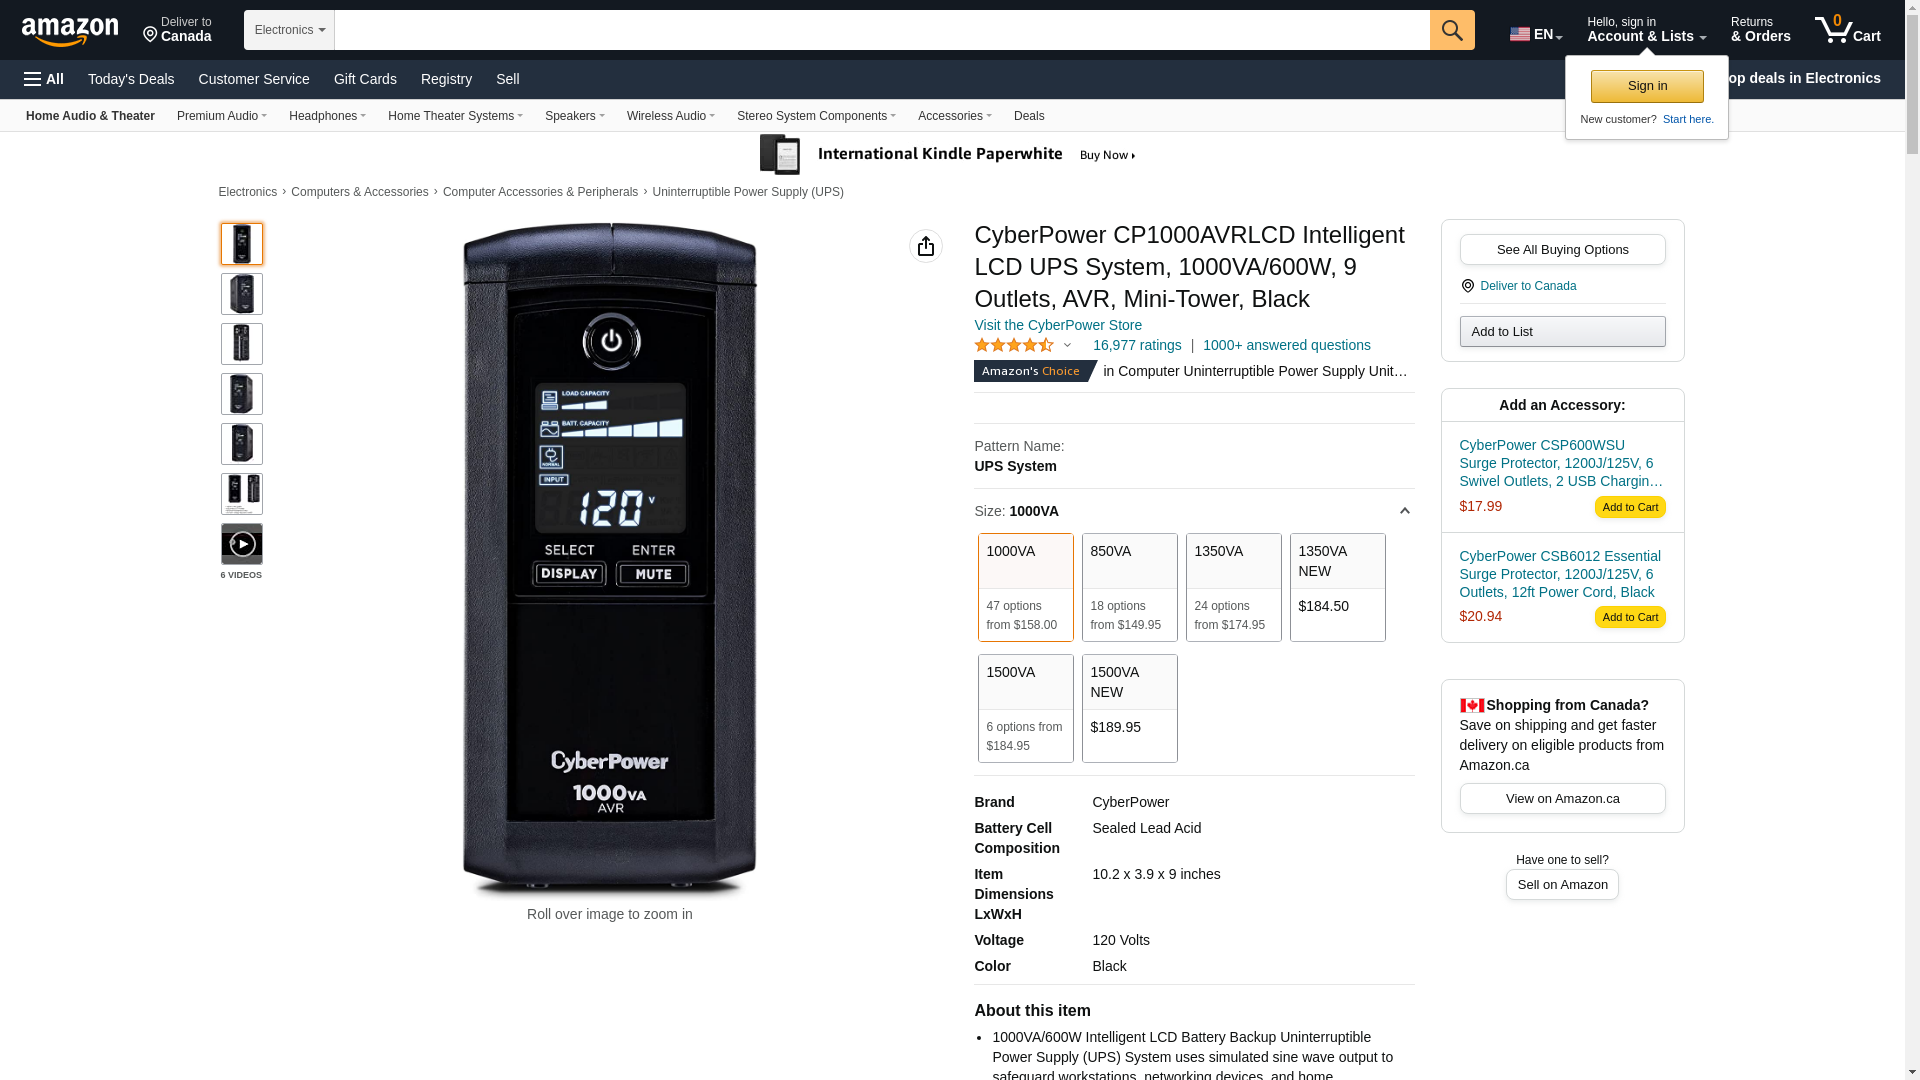Open the Gift Cards menu item
This screenshot has height=1080, width=1920.
tap(365, 79)
